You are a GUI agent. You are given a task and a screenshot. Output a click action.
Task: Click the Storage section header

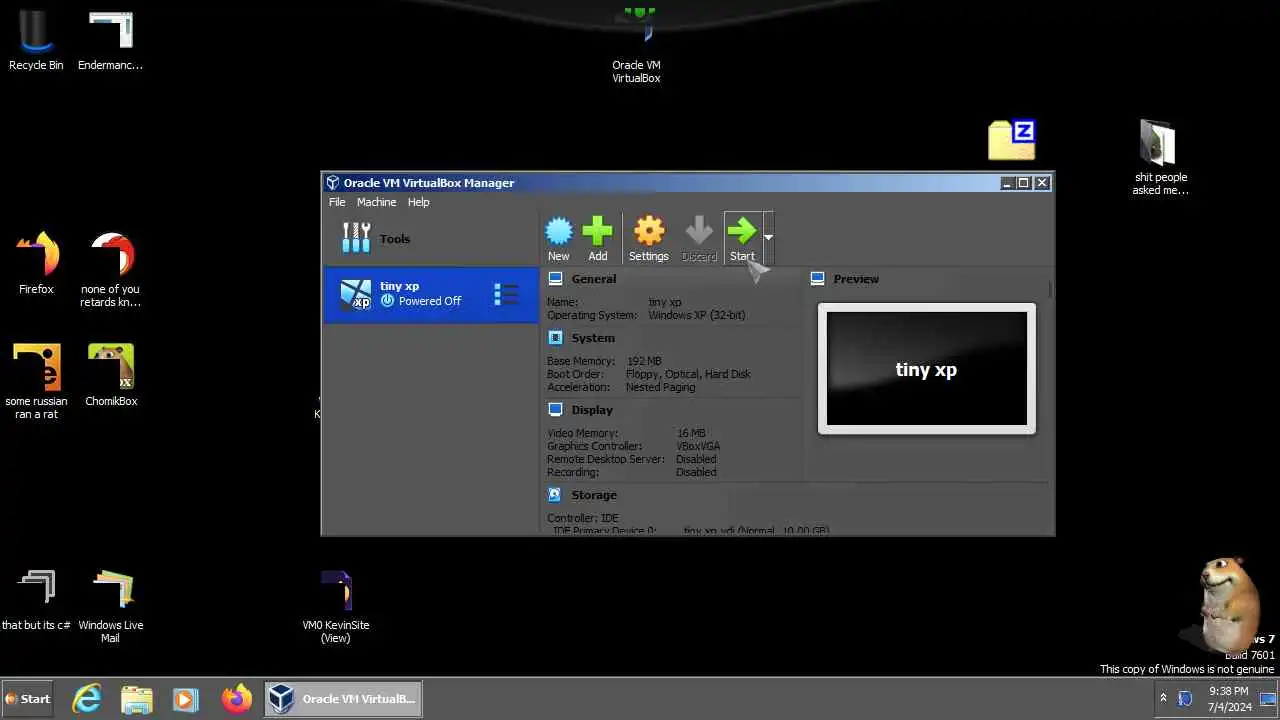pyautogui.click(x=594, y=495)
